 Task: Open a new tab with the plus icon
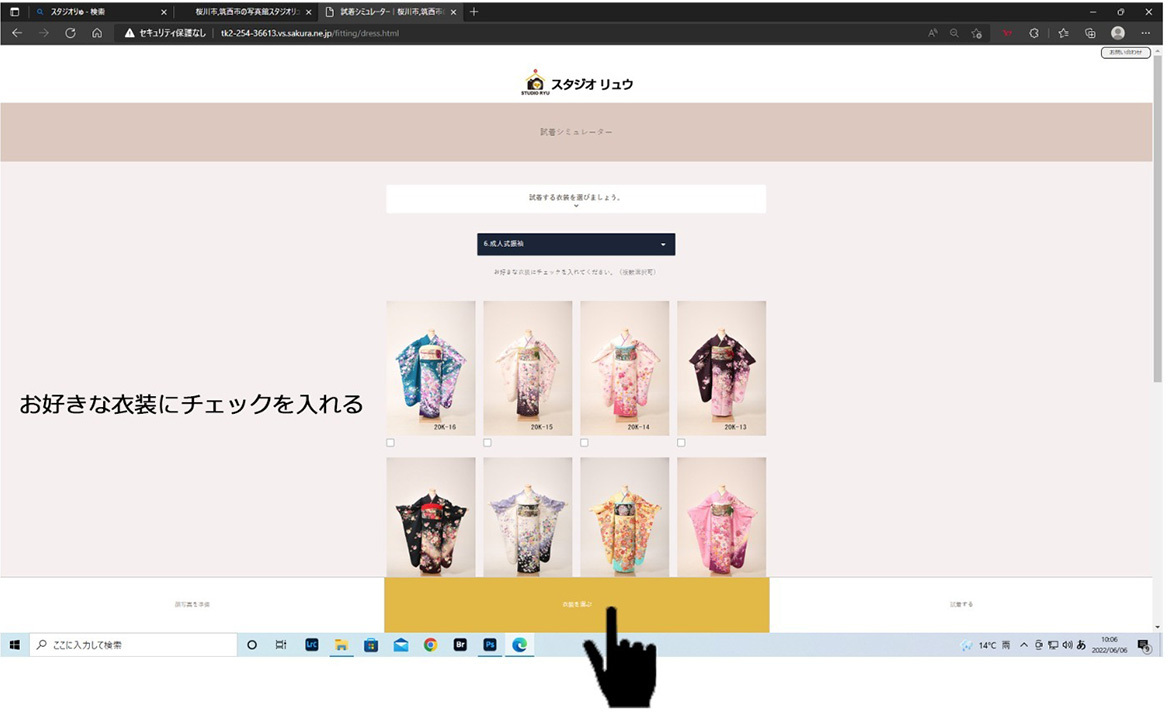(474, 11)
